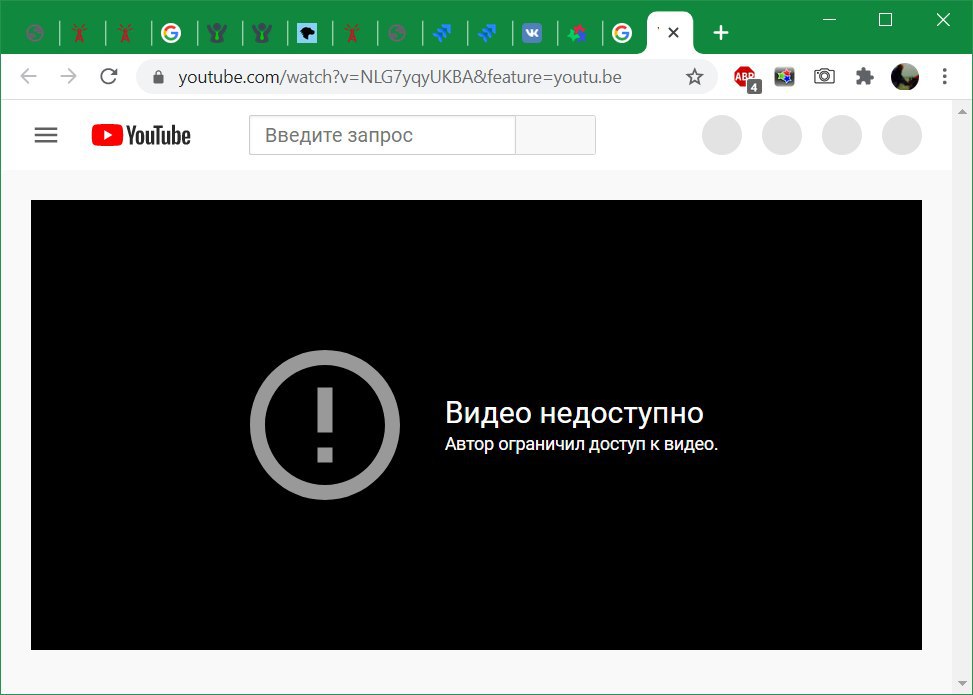Close the active YouTube tab
The image size is (973, 695).
(x=673, y=33)
